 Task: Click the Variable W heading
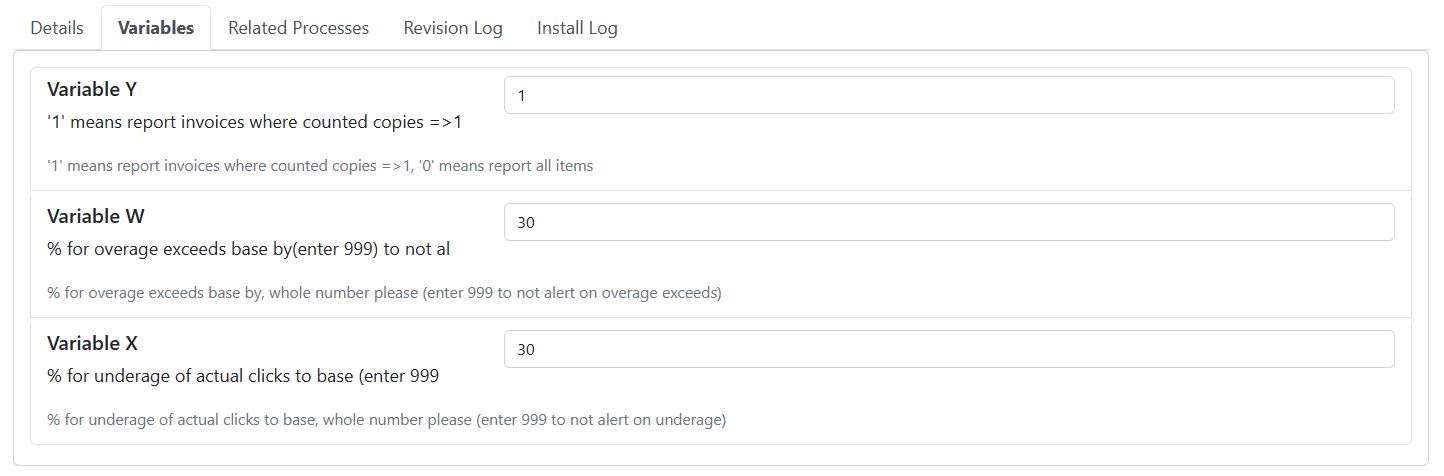96,216
